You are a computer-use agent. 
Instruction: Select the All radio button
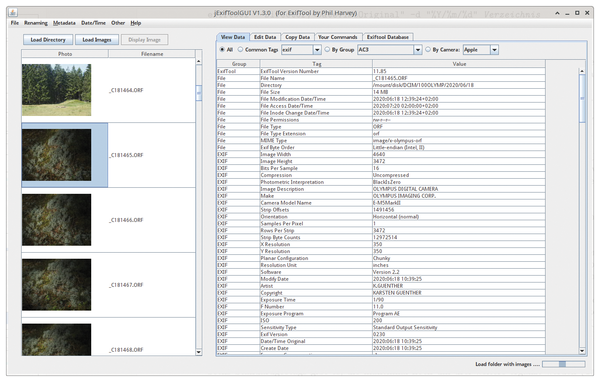tap(222, 49)
